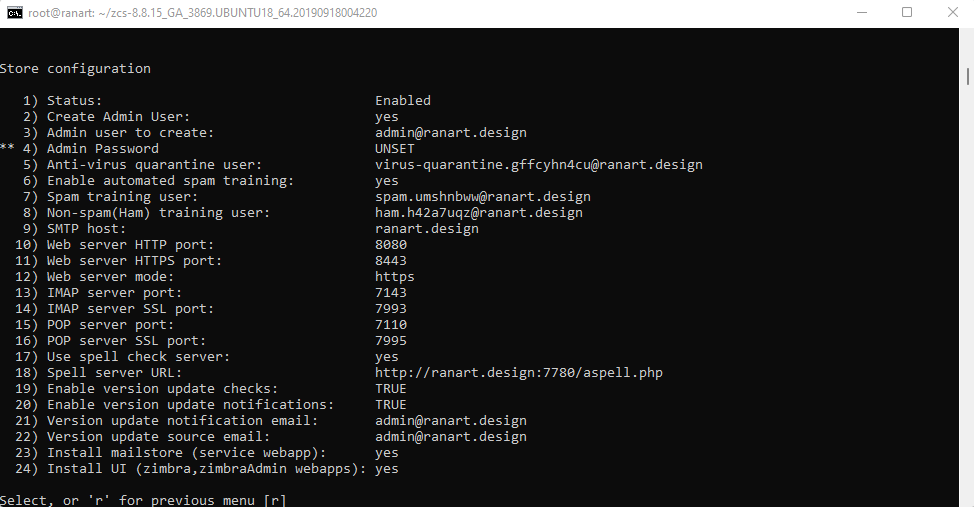Click 'POP server SSL port:' label

pos(126,341)
